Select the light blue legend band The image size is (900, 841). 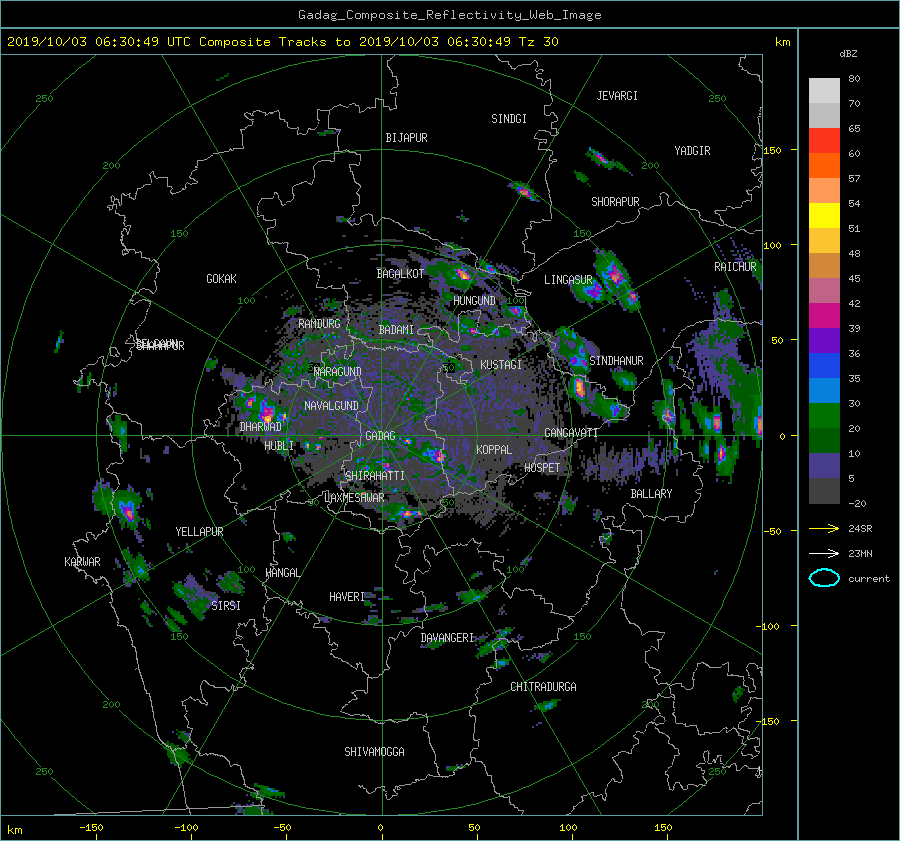click(824, 390)
